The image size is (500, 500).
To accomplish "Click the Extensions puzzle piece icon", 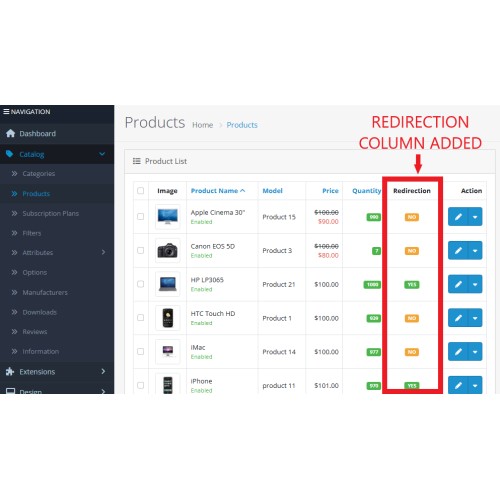I will (x=10, y=371).
